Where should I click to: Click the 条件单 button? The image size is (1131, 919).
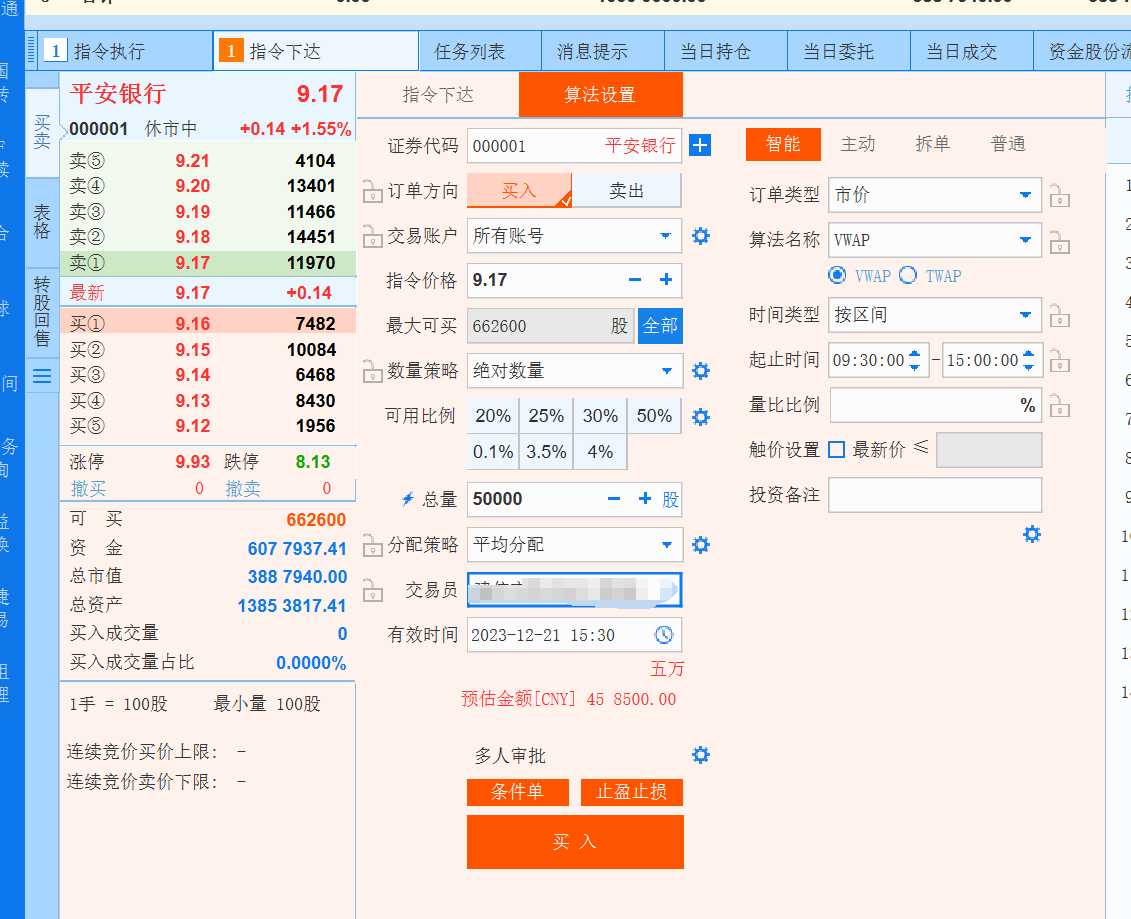click(x=518, y=792)
